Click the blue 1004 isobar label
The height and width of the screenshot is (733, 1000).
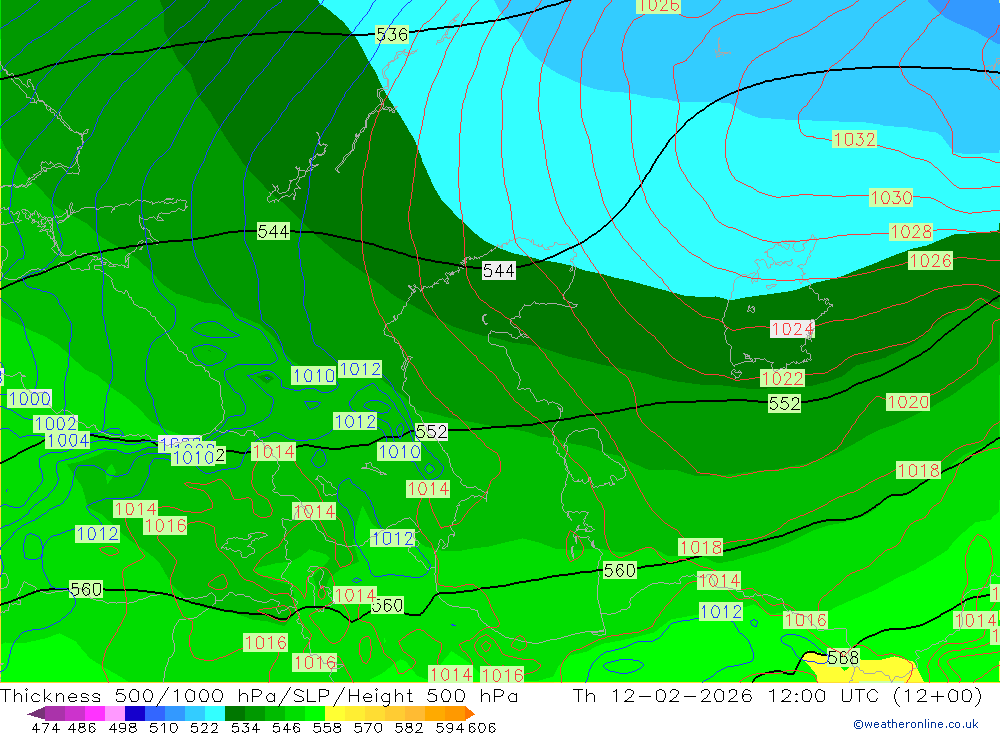tap(68, 440)
